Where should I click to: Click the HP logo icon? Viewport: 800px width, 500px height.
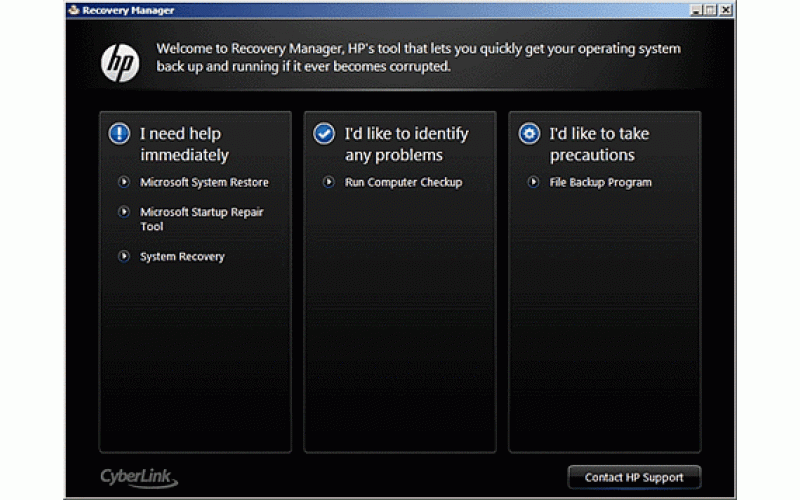119,62
